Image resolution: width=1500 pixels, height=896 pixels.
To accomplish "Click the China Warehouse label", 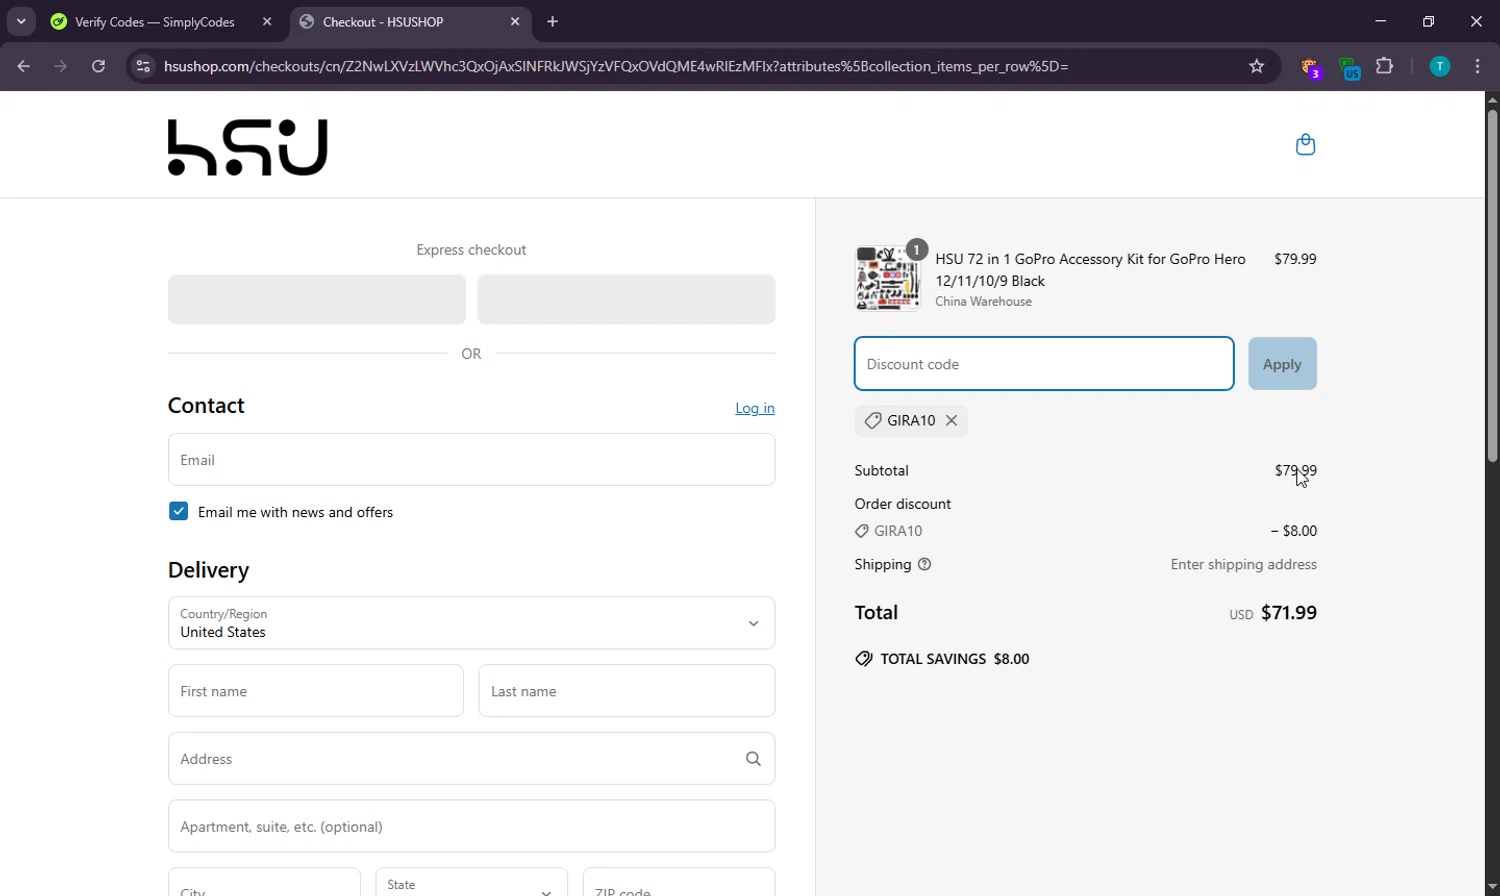I will 983,302.
